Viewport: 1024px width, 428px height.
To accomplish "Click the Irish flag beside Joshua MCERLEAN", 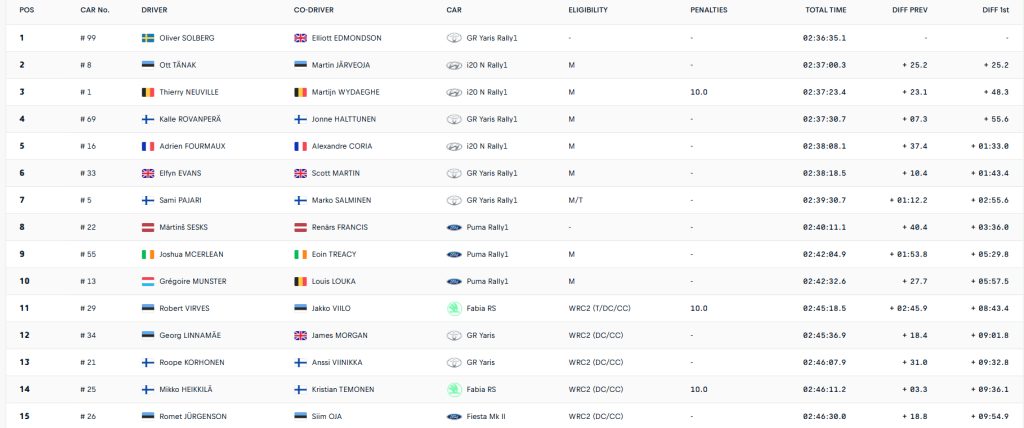I will tap(148, 254).
